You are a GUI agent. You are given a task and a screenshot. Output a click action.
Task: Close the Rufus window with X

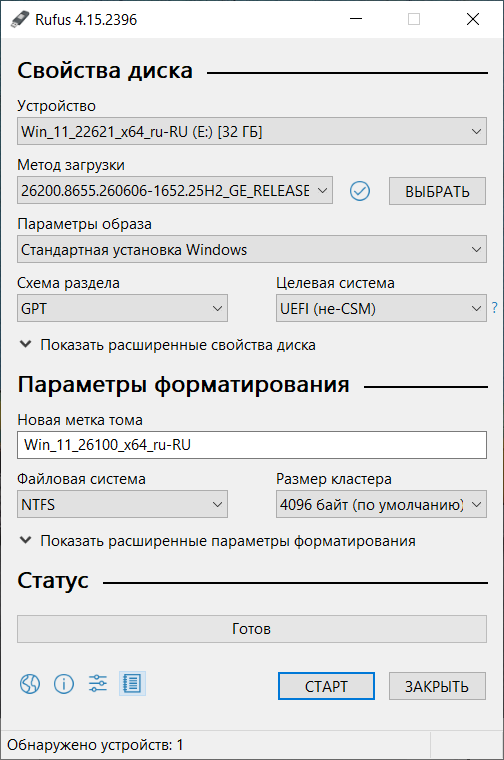pos(473,19)
